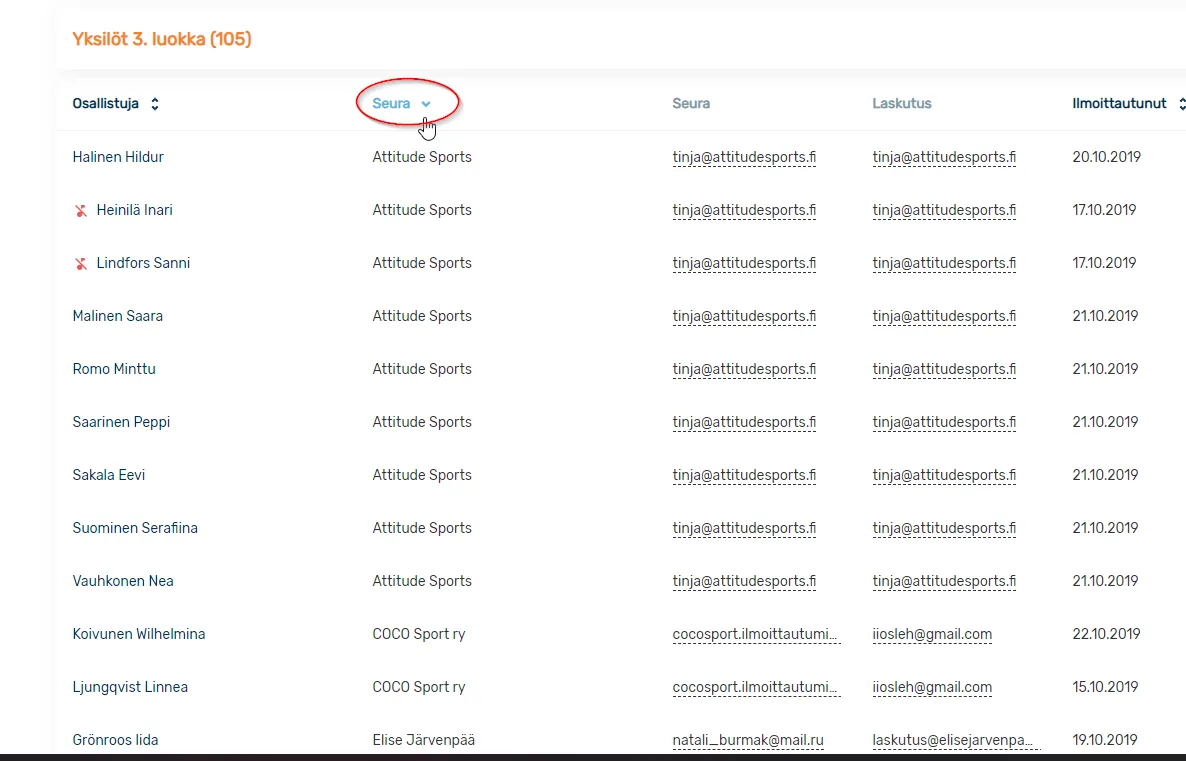
Task: Click Attitude Sports in Halinen Hildur row
Action: click(x=422, y=157)
